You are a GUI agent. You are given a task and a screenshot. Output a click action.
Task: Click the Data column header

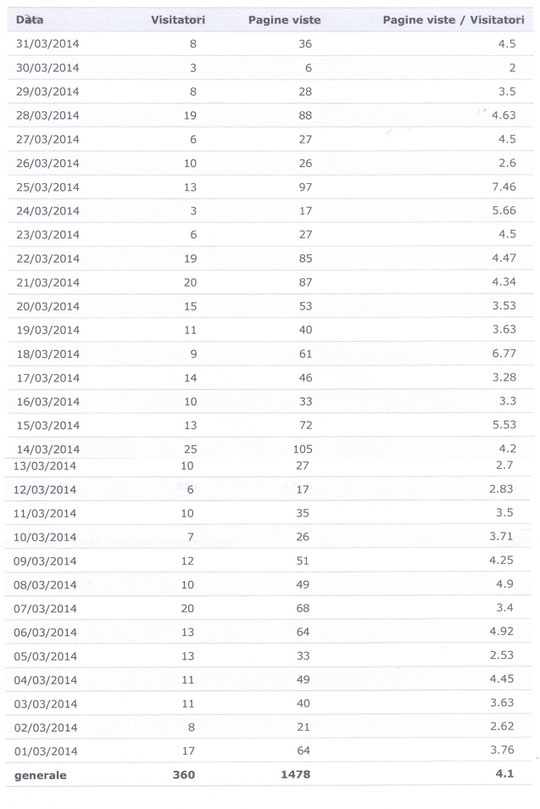click(x=29, y=20)
